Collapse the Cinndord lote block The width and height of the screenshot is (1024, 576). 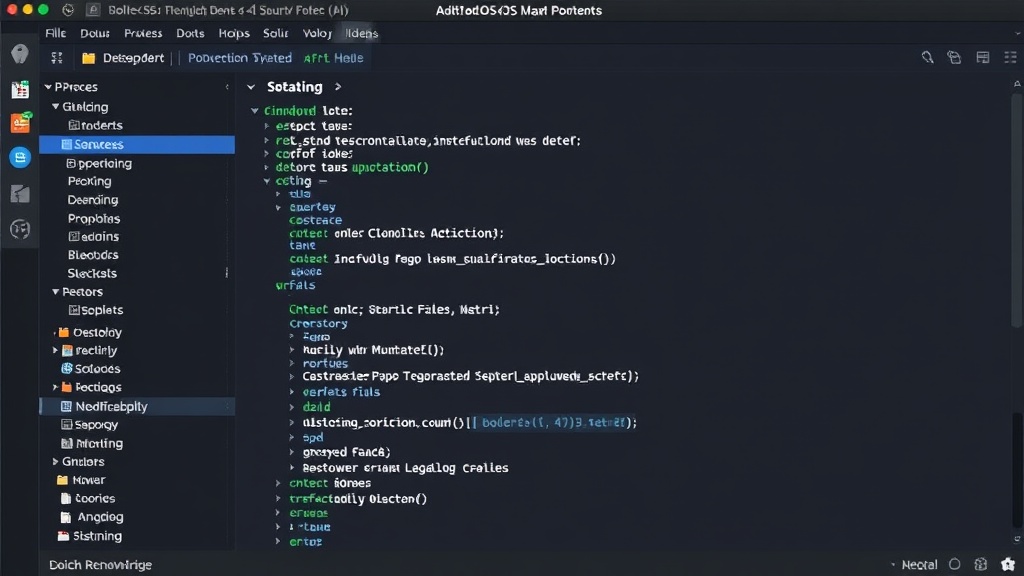255,111
